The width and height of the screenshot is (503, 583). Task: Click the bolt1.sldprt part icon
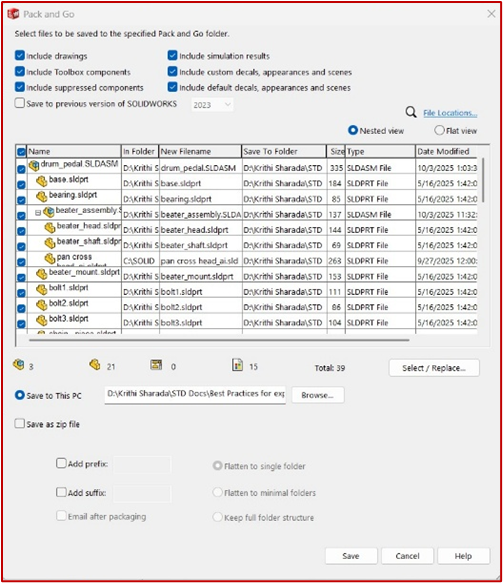tap(42, 290)
